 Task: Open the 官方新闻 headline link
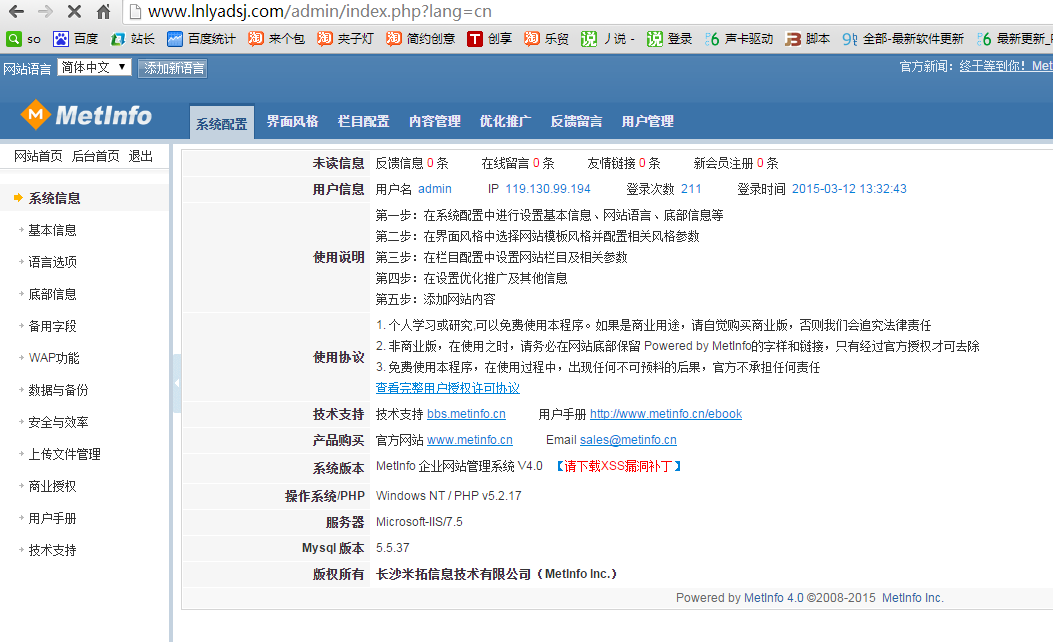(x=1005, y=66)
